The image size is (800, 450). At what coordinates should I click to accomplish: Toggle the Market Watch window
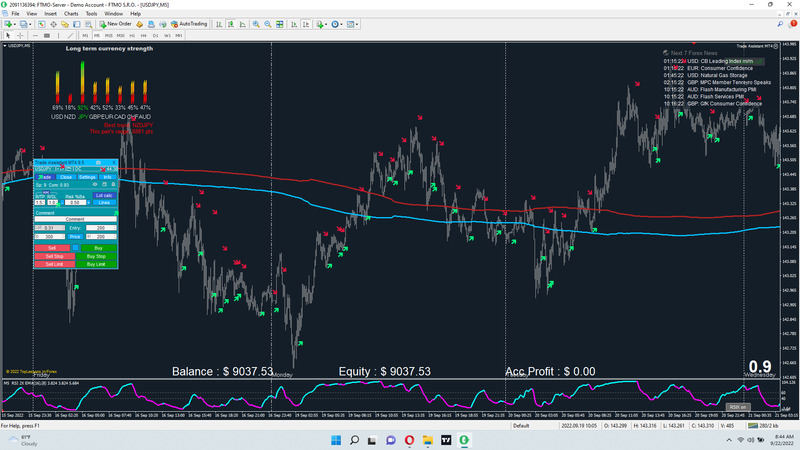[x=41, y=24]
